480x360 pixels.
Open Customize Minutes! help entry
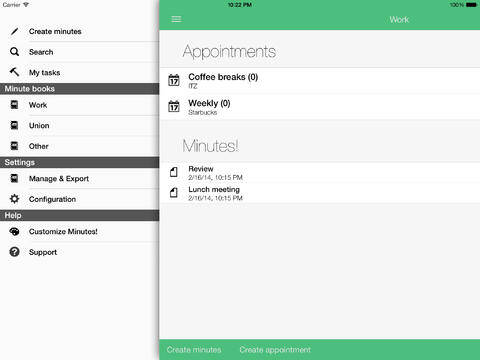click(80, 232)
